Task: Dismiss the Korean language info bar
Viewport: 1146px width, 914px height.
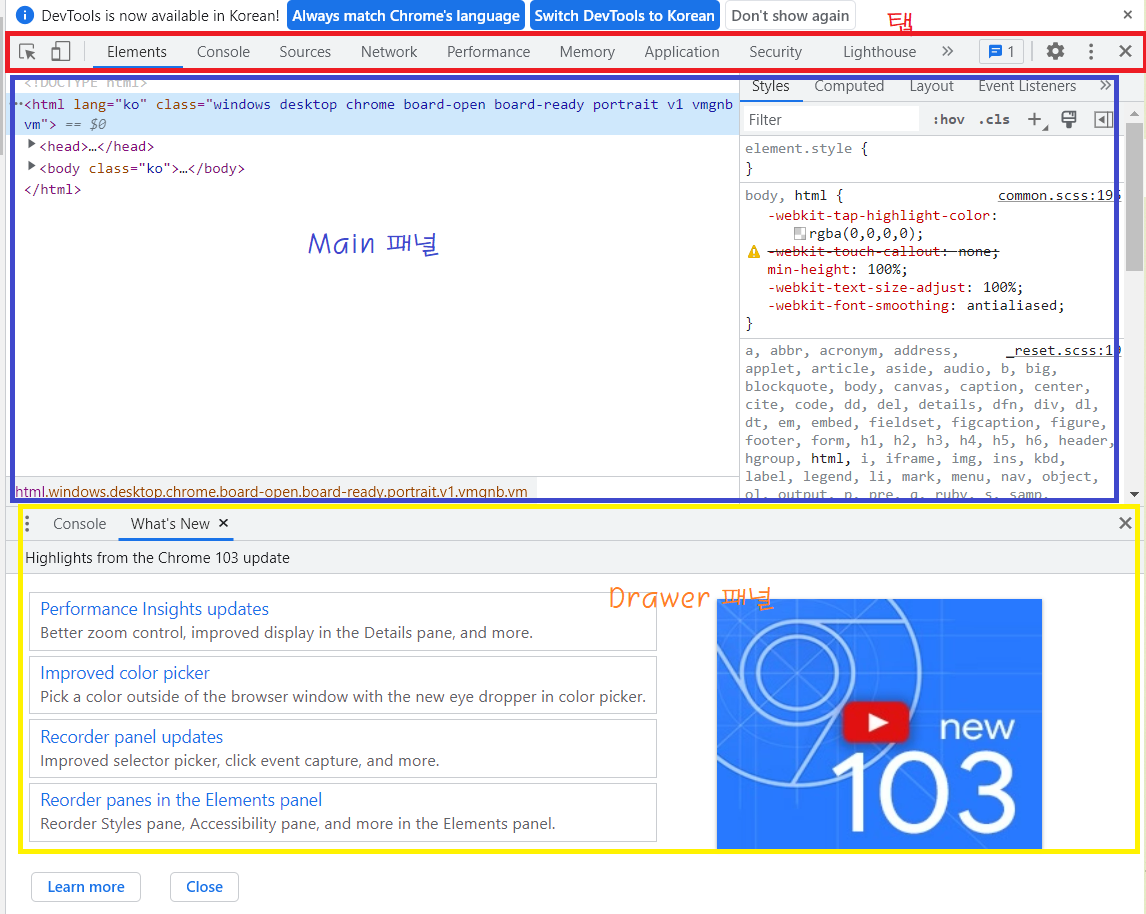Action: point(1127,15)
